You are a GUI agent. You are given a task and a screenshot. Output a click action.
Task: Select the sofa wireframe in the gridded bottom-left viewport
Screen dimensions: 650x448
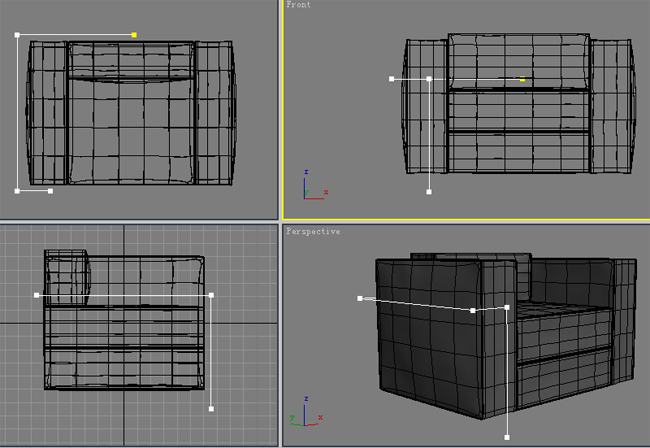[124, 320]
